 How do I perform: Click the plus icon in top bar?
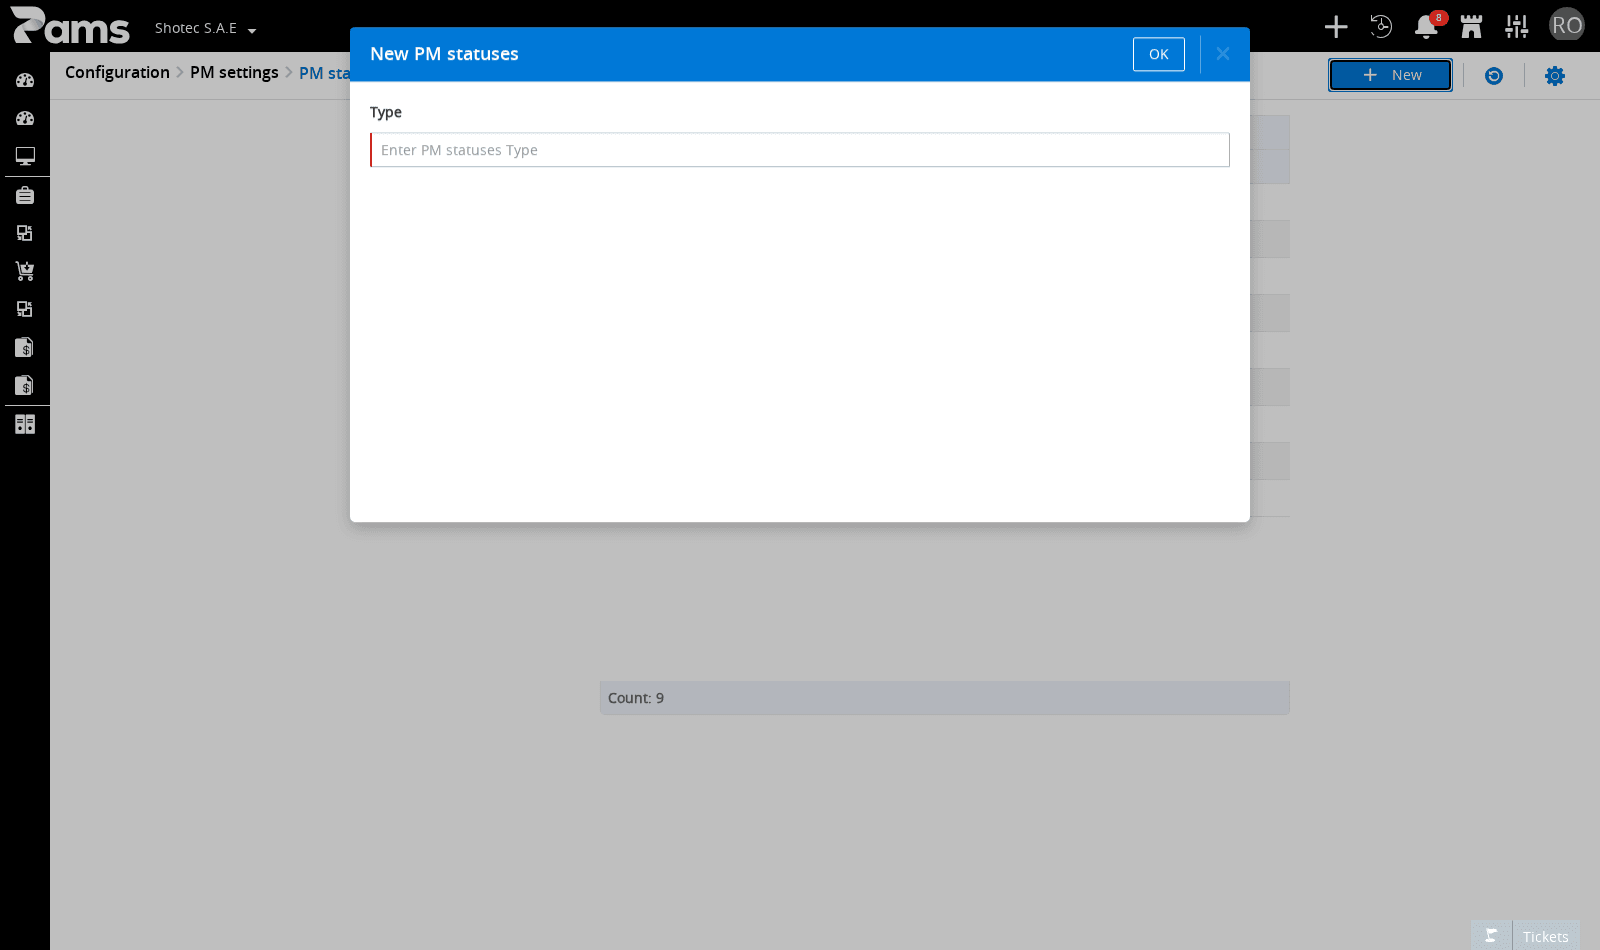[x=1336, y=27]
